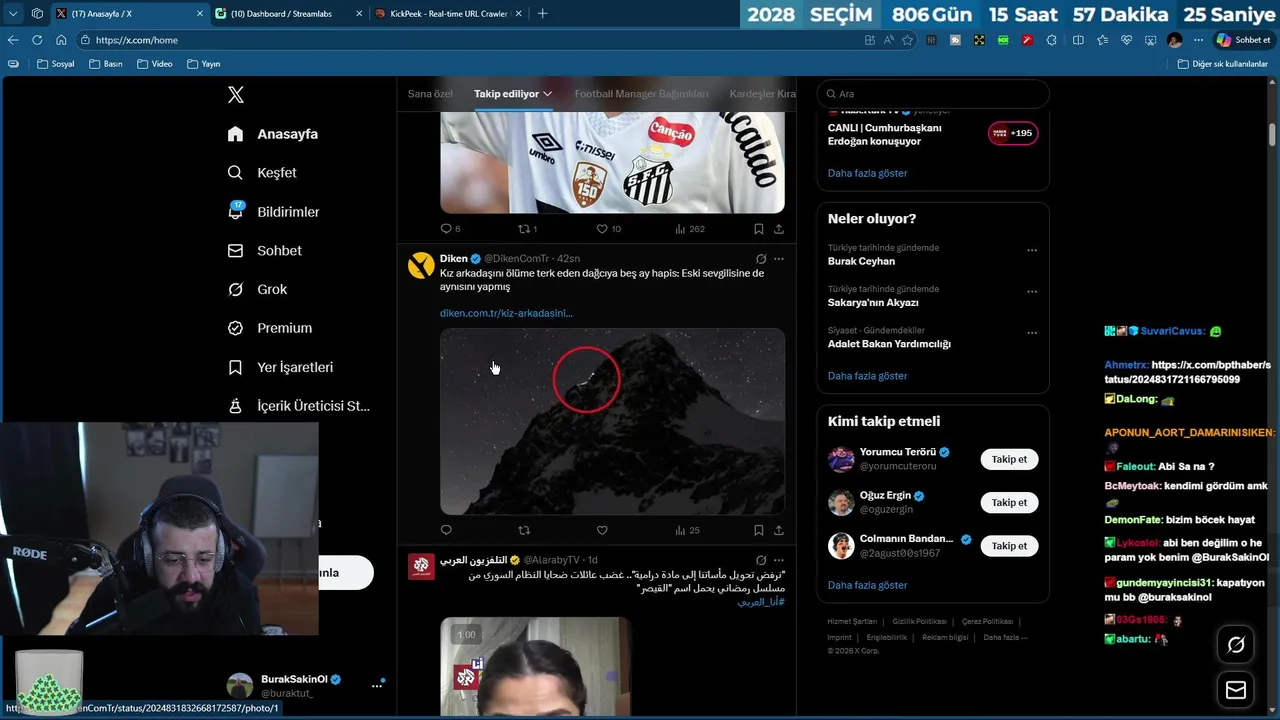This screenshot has width=1280, height=720.
Task: Switch to the Kardeşler Kıra tab
Action: click(x=763, y=94)
